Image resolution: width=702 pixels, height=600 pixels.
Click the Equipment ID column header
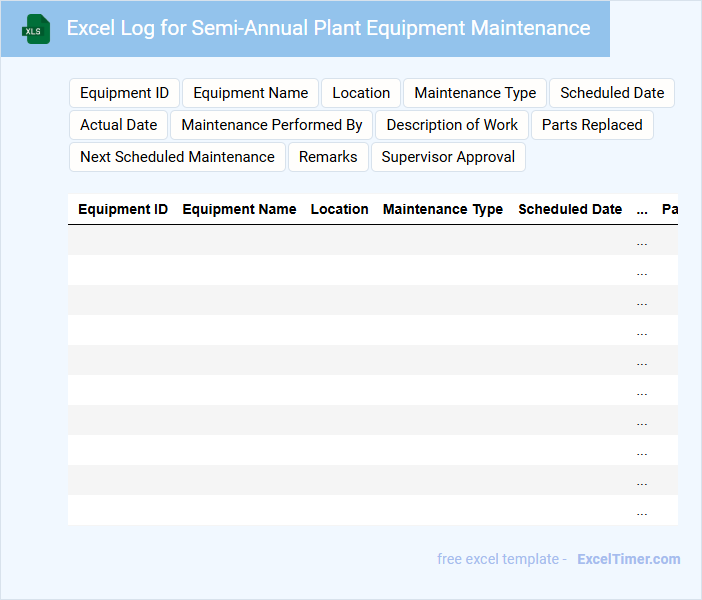[x=123, y=210]
